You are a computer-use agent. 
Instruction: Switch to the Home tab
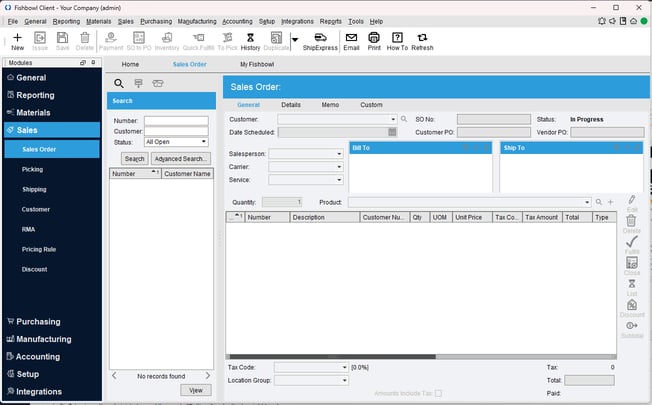pos(130,64)
